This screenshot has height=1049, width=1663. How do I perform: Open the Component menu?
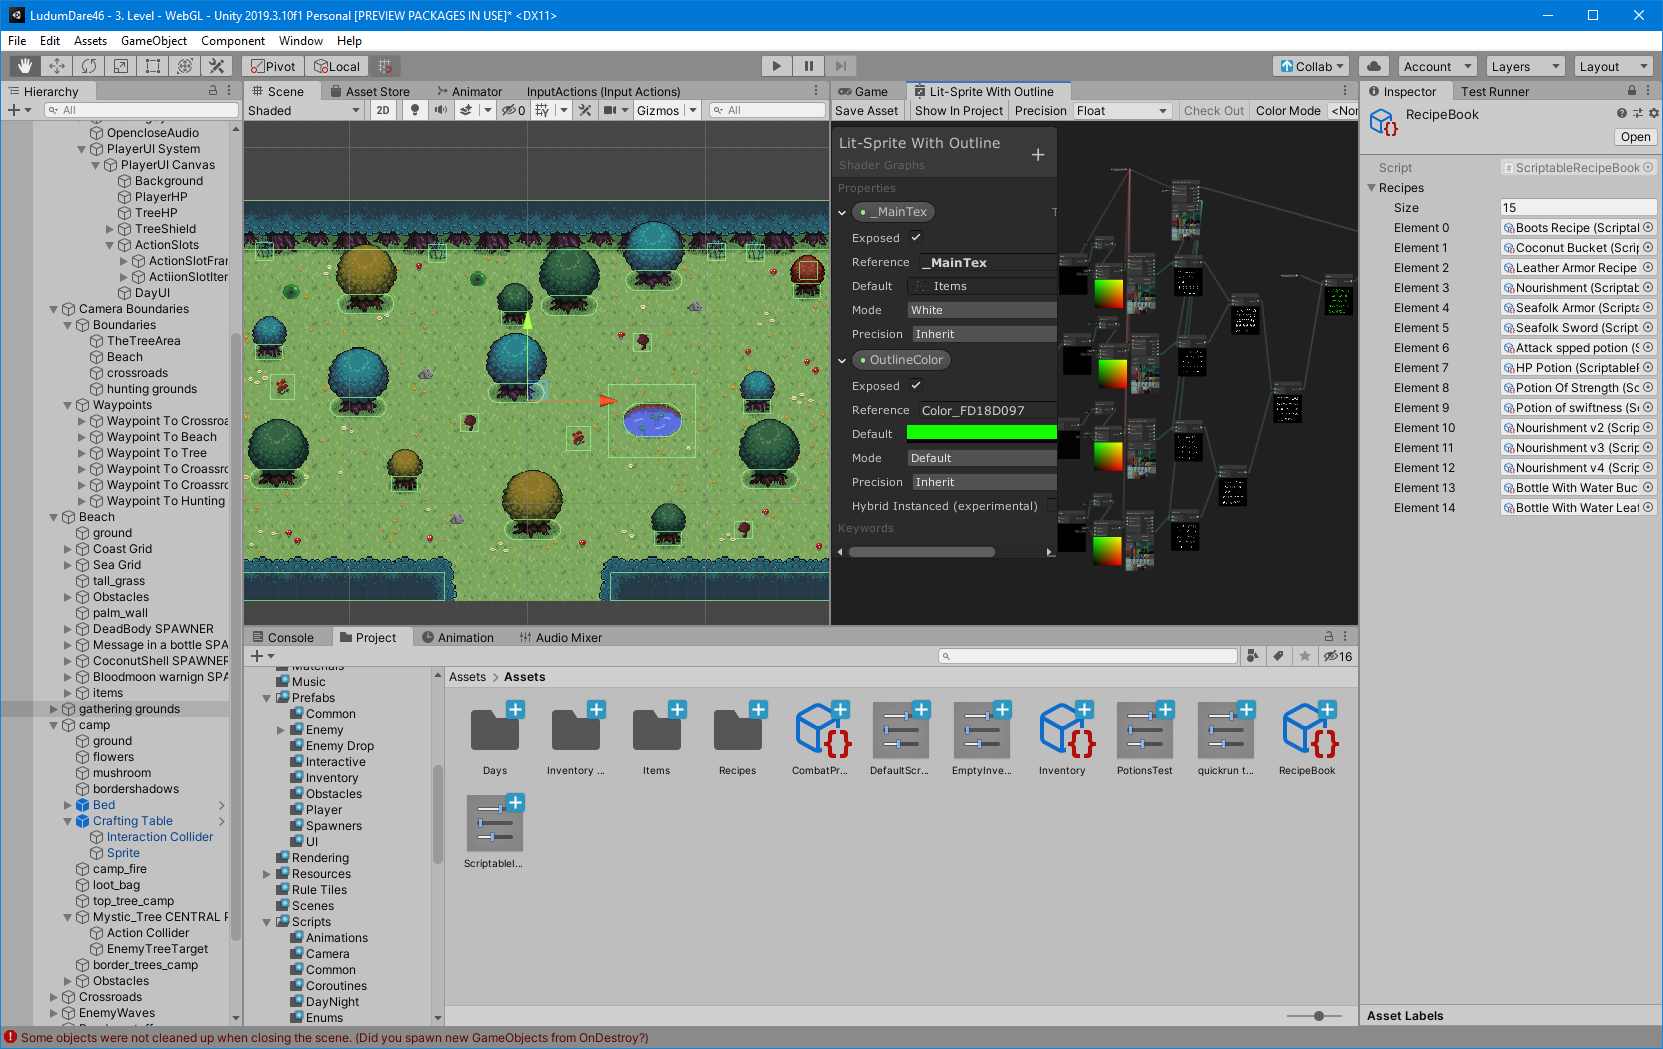pyautogui.click(x=233, y=41)
